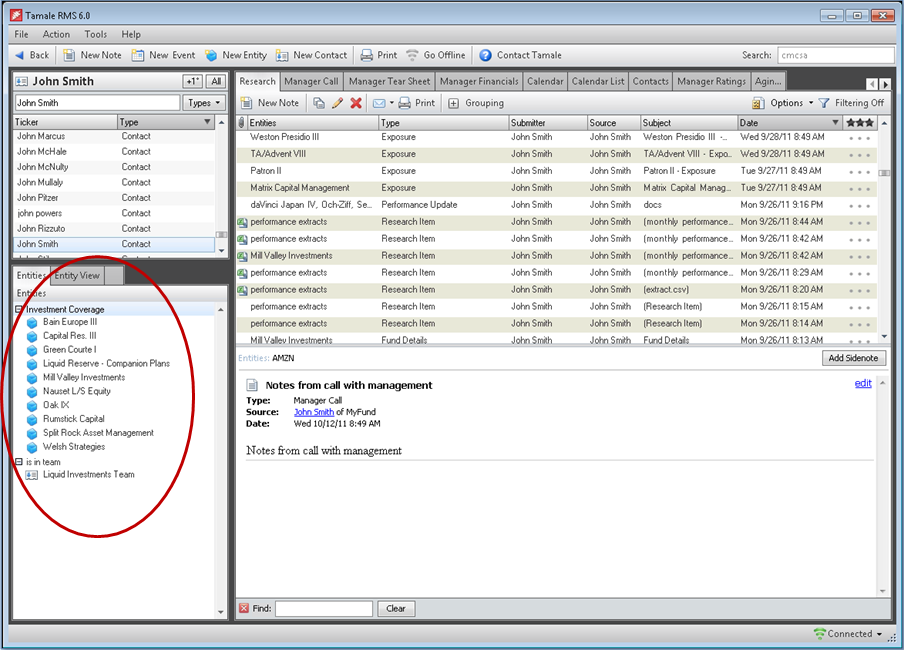
Task: Click the John Smith name filter field
Action: 97,103
